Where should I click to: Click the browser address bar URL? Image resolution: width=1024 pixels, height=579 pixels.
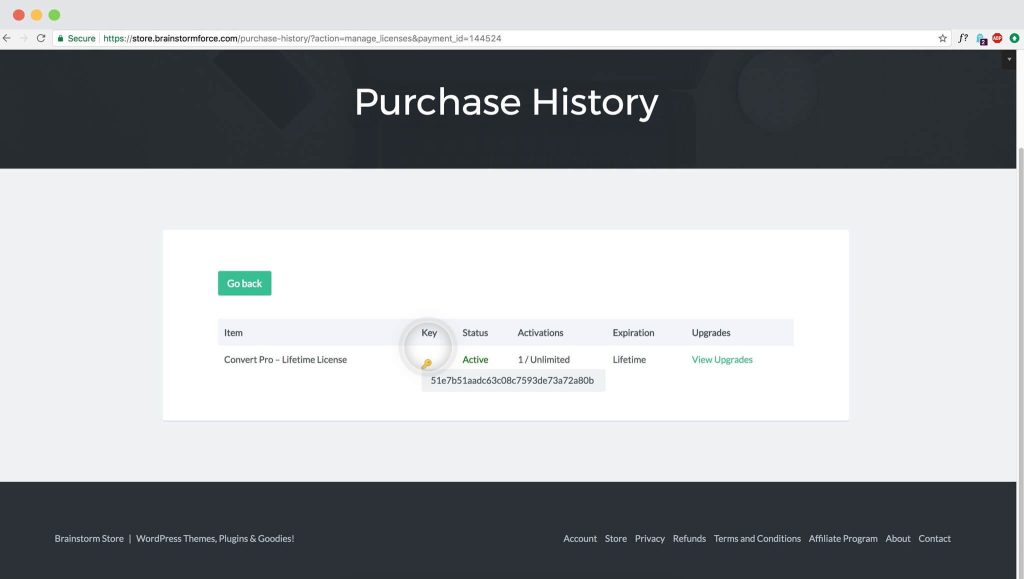coord(302,39)
